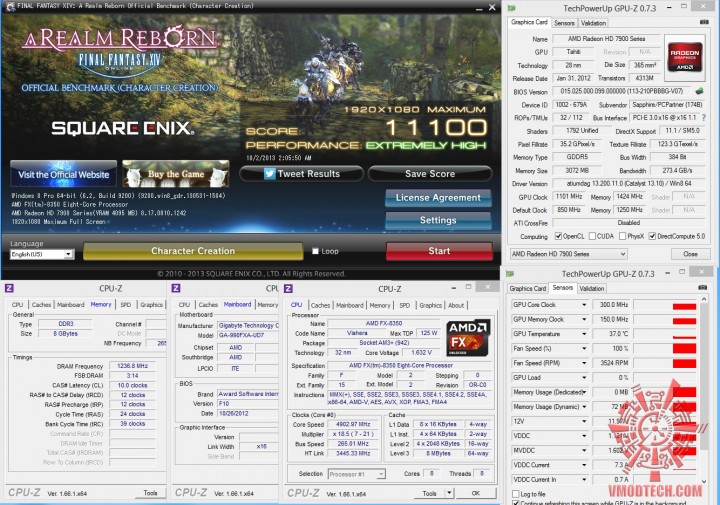Click the AMD FX logo in CPU-Z
720x505 pixels.
[x=467, y=338]
